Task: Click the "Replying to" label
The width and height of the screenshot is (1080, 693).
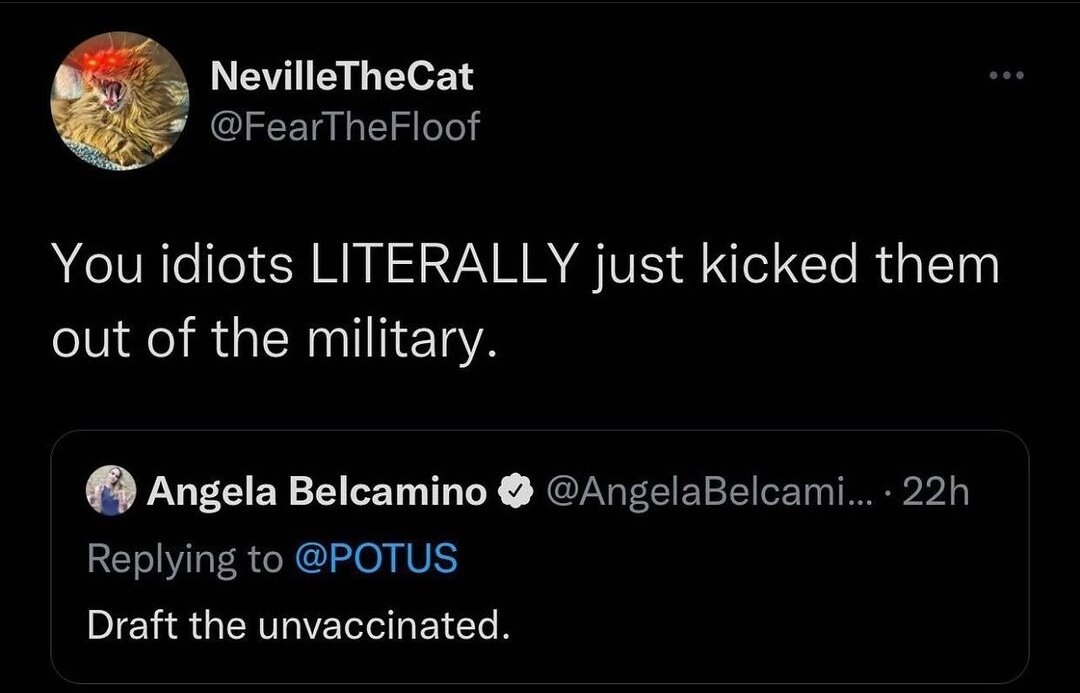Action: [184, 559]
